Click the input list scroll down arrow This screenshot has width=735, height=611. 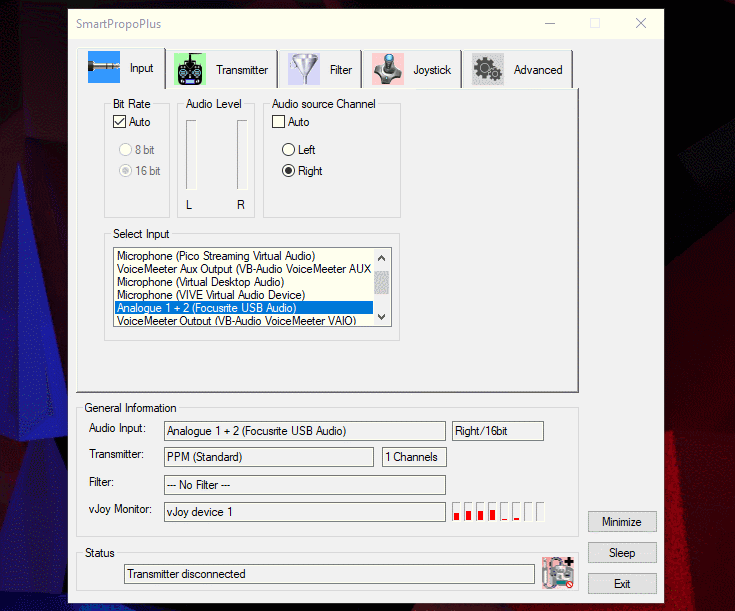tap(382, 317)
